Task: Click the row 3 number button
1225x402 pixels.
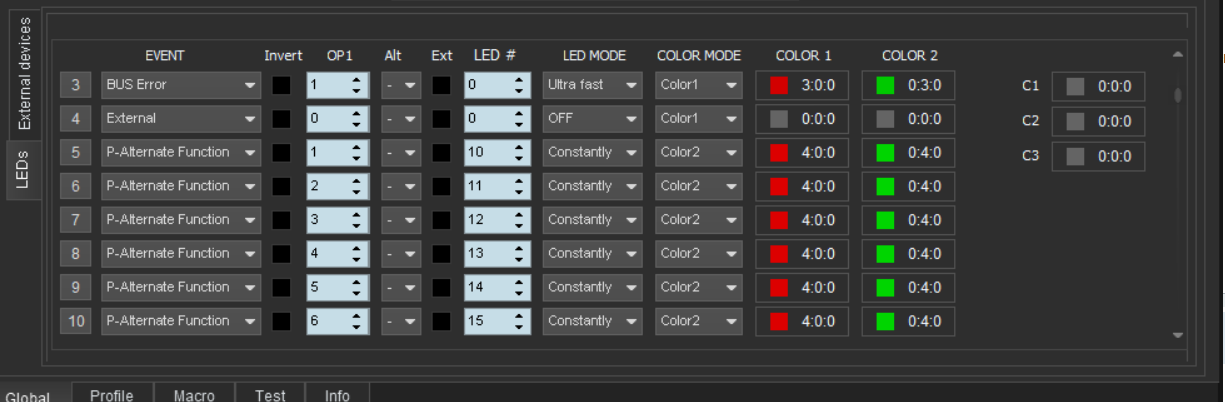Action: [77, 86]
